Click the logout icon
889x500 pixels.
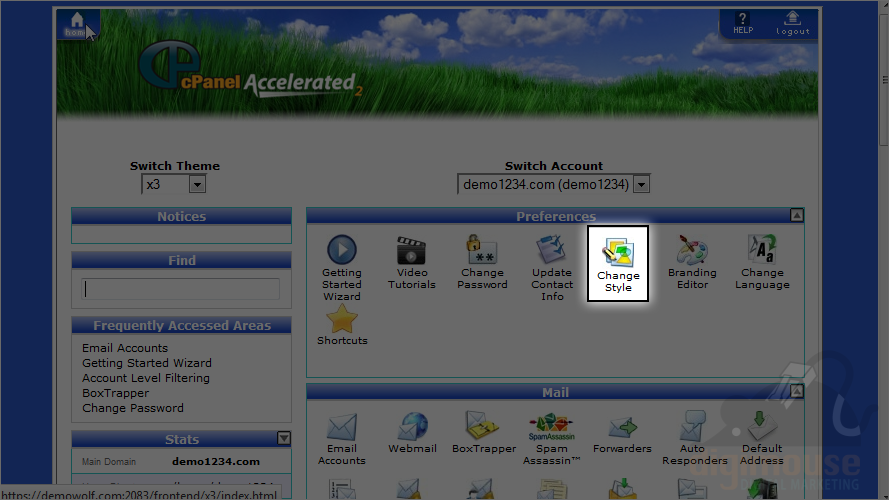793,23
